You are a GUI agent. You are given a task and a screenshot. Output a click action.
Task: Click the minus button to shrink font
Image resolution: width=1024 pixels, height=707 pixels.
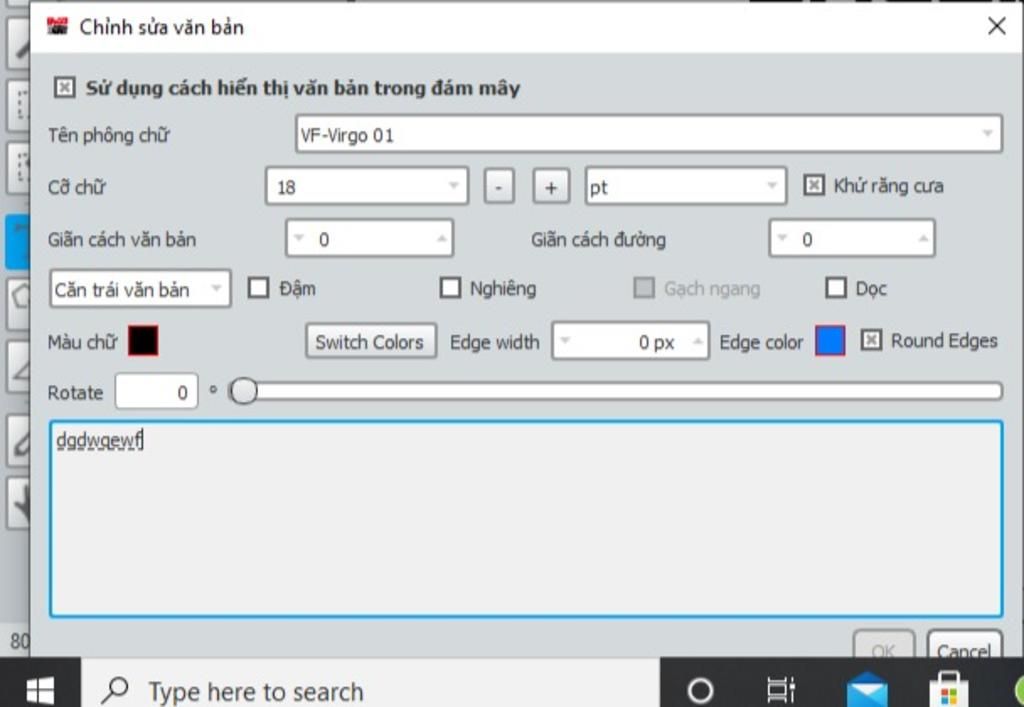(x=499, y=187)
